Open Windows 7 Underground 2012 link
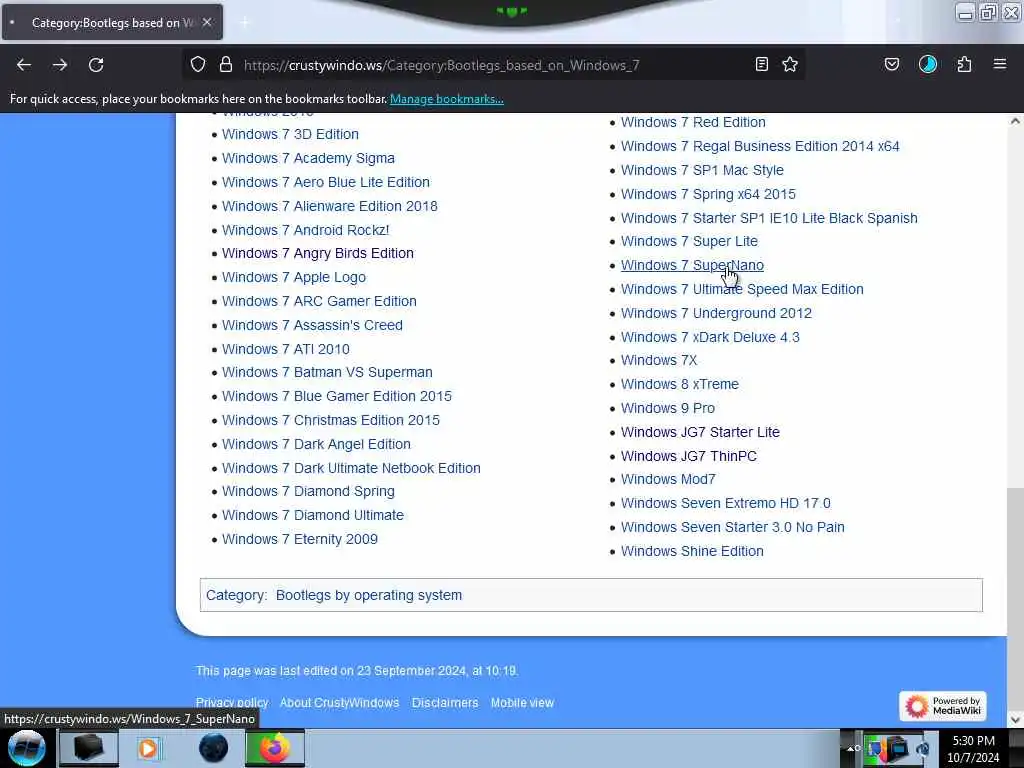 pyautogui.click(x=716, y=313)
